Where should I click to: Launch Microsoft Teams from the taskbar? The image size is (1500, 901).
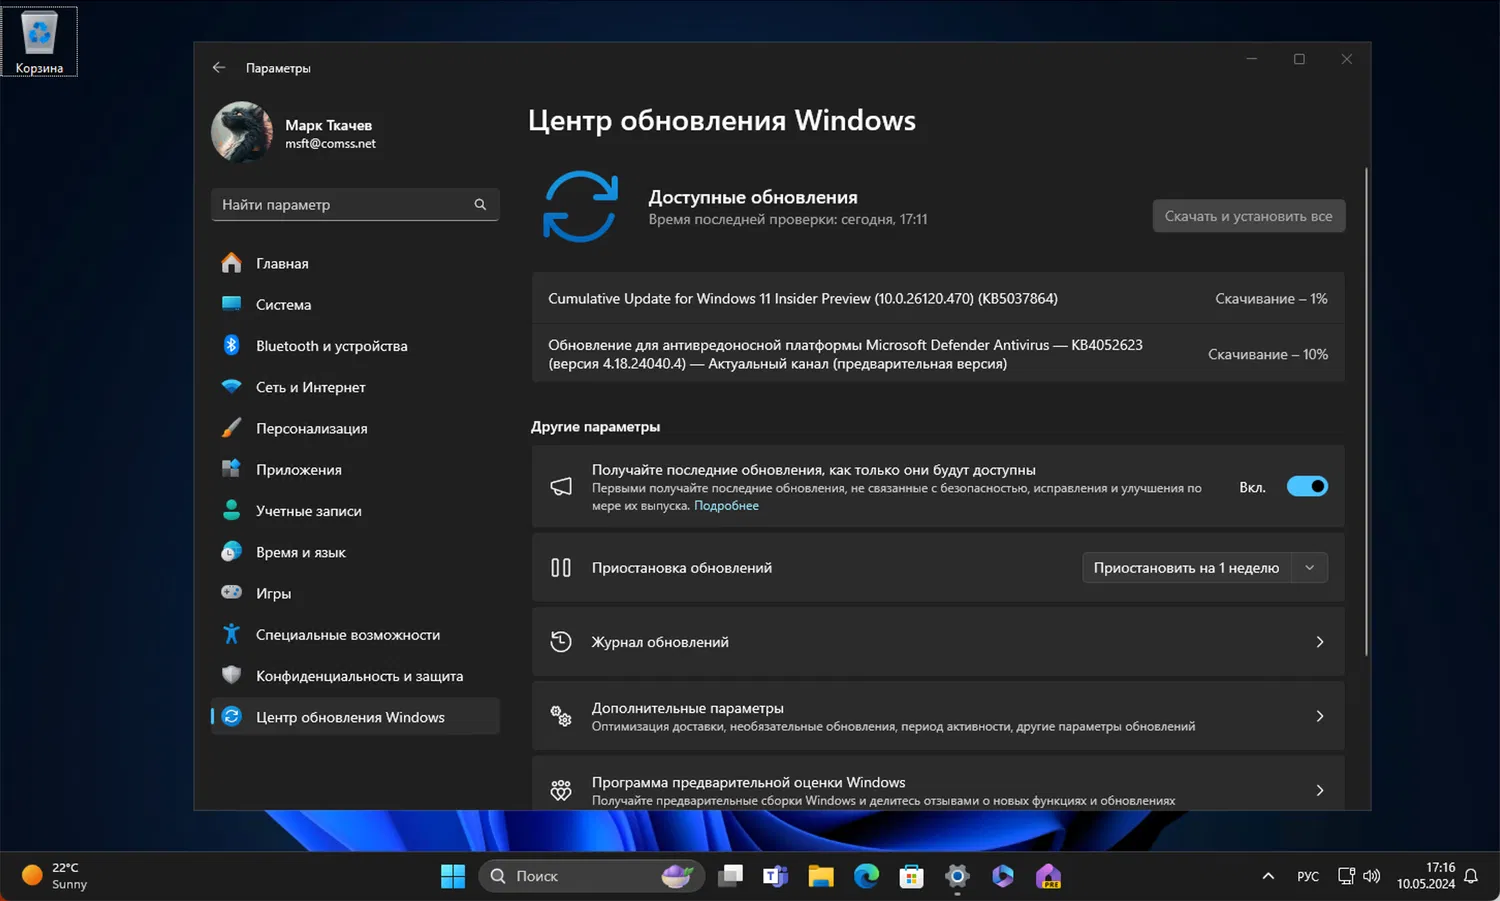[775, 876]
